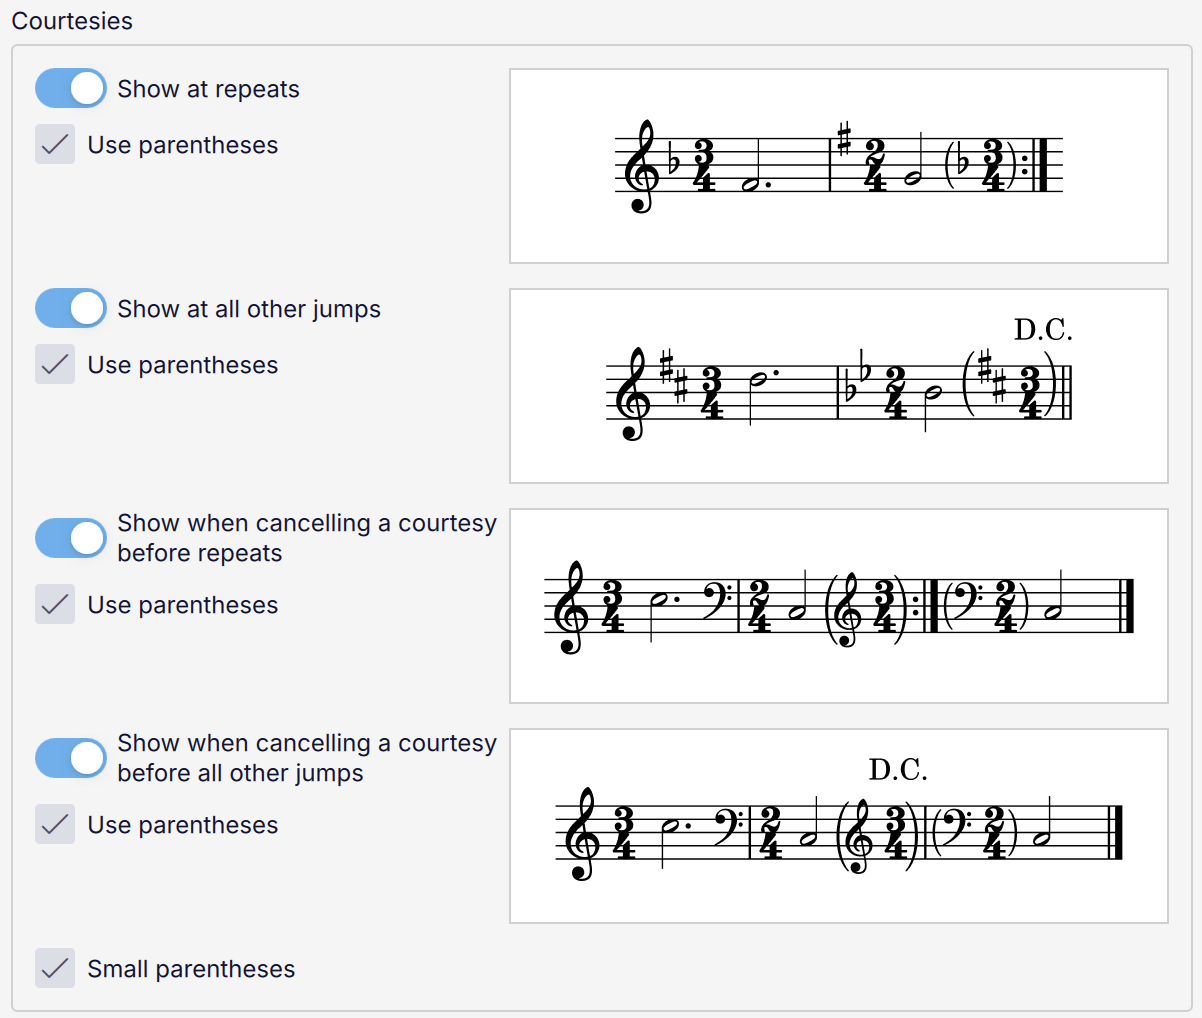This screenshot has width=1202, height=1018.
Task: Toggle the Show at repeats switch
Action: point(70,88)
